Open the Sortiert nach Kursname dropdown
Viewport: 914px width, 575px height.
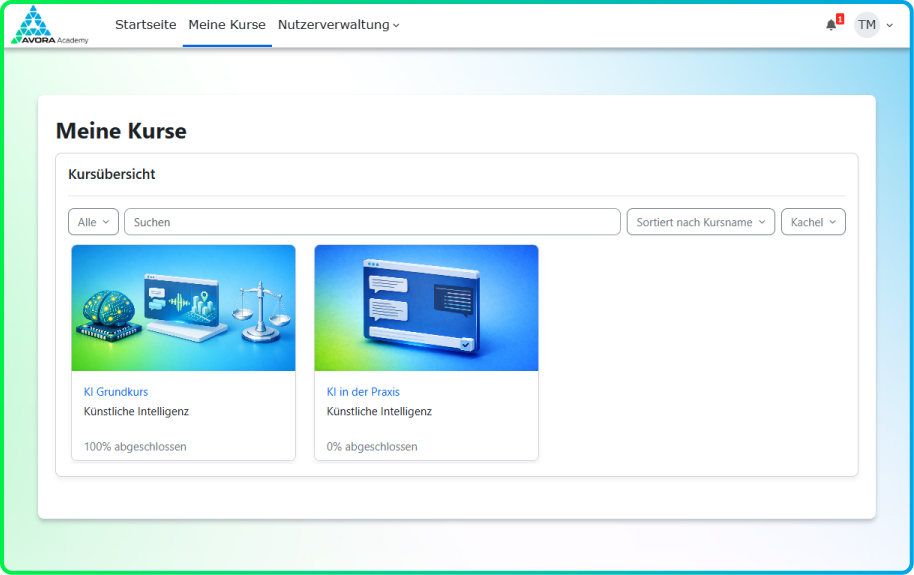(701, 222)
